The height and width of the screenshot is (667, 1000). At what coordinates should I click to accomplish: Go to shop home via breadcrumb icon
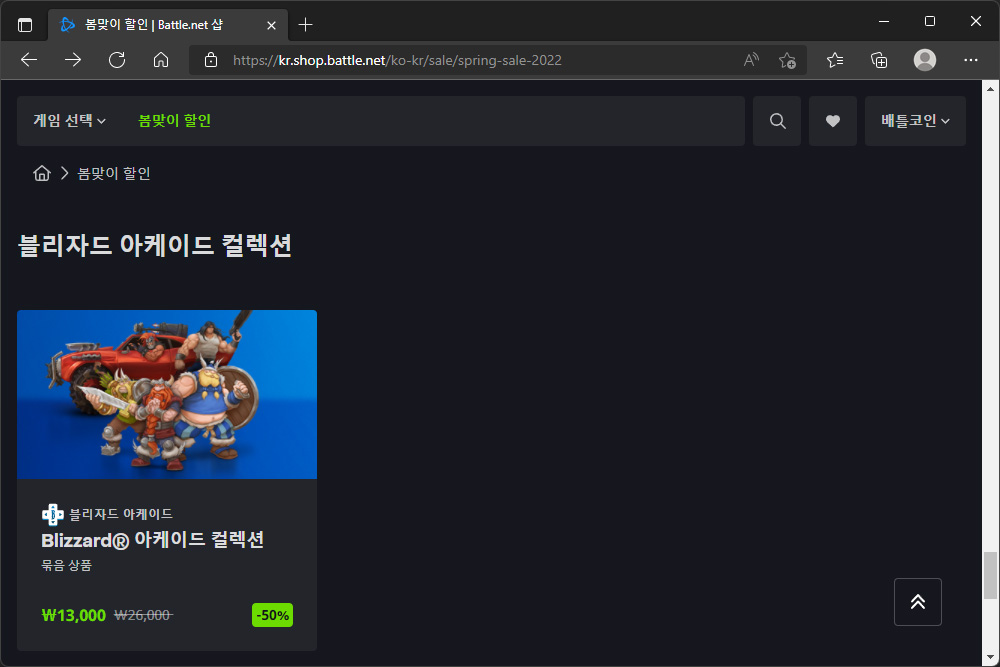41,173
